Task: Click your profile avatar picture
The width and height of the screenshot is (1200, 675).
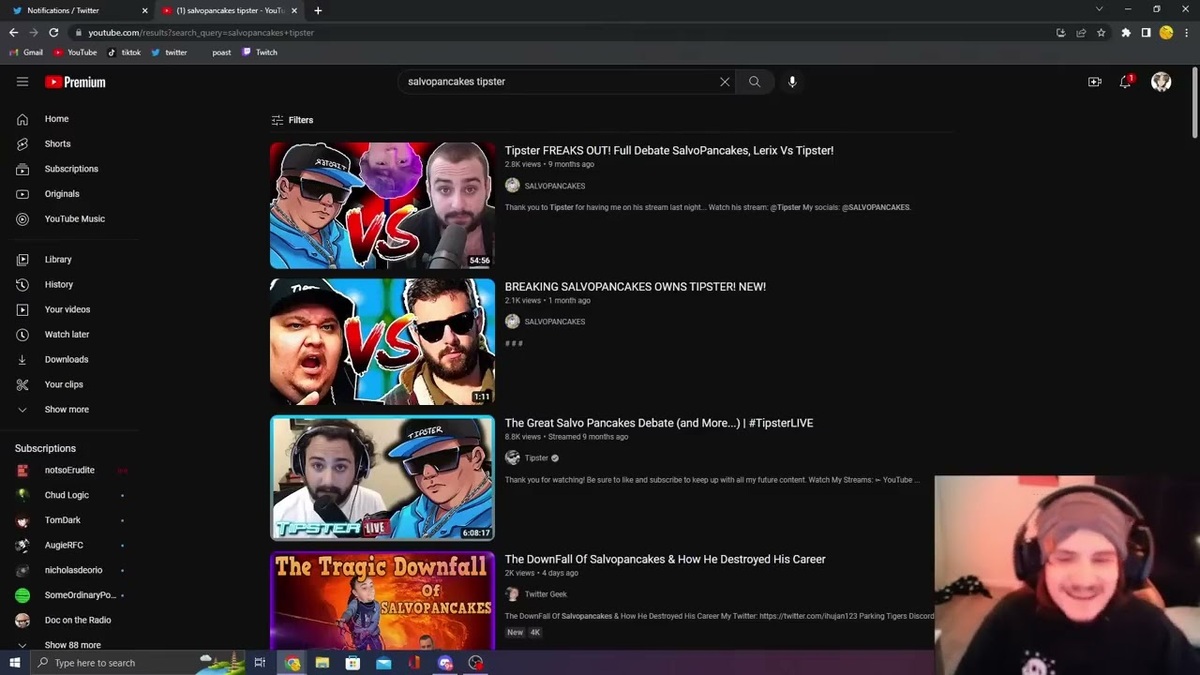Action: point(1160,82)
